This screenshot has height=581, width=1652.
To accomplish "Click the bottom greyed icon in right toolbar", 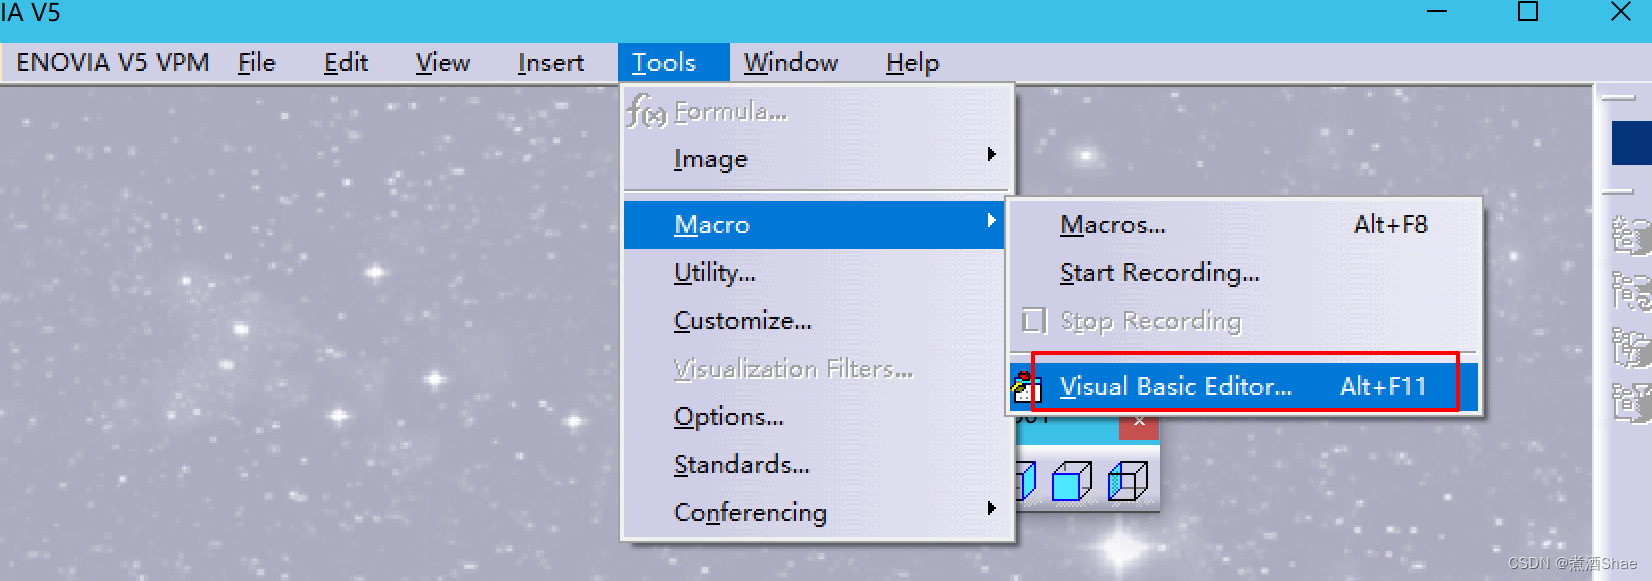I will 1630,403.
